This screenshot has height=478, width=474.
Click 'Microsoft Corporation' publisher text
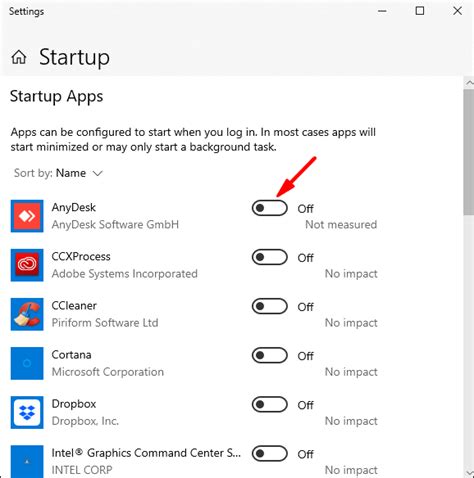pos(108,372)
